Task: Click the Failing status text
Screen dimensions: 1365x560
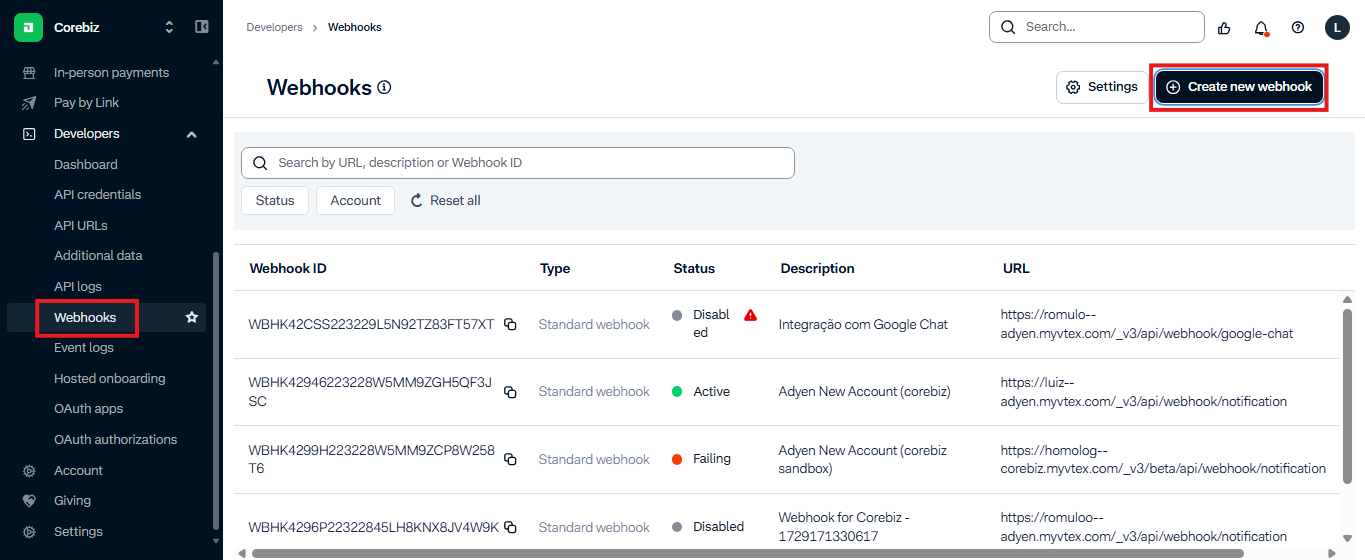Action: (x=712, y=458)
